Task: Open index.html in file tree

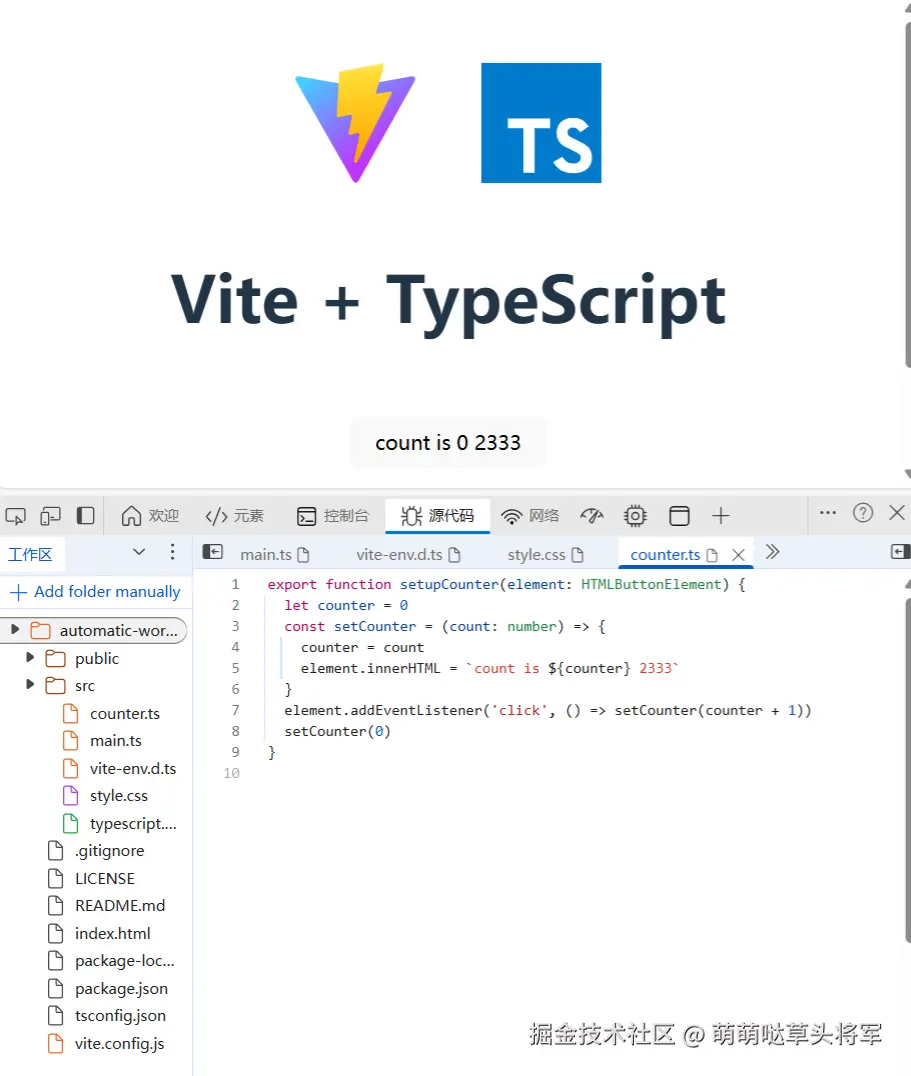Action: click(x=112, y=933)
